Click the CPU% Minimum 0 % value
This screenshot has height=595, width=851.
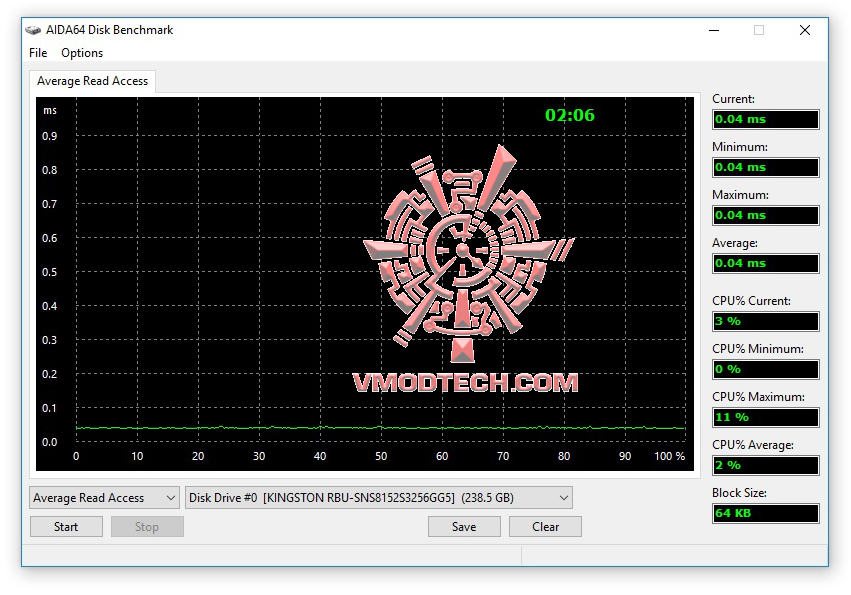click(x=766, y=369)
